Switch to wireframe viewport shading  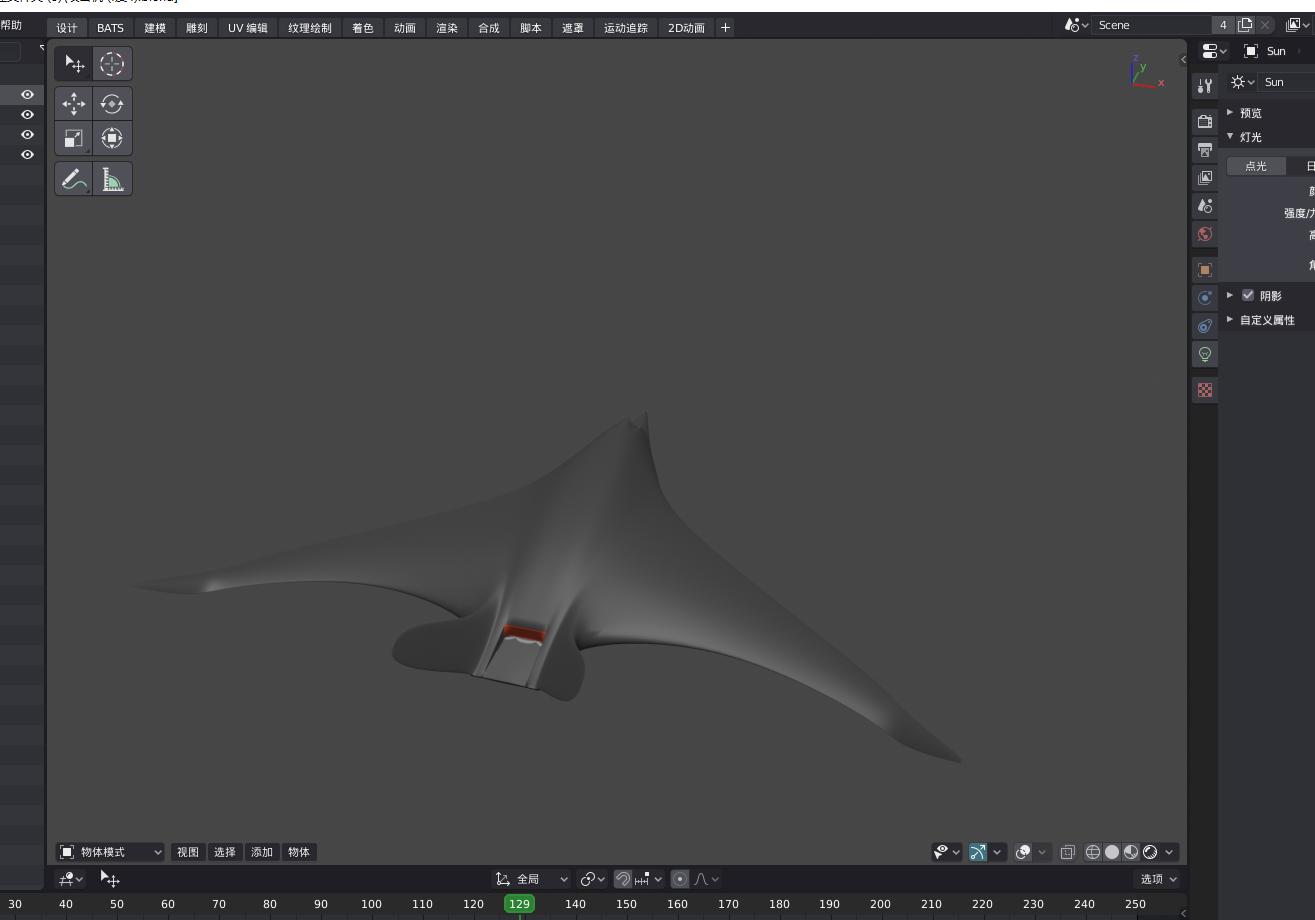(1093, 852)
